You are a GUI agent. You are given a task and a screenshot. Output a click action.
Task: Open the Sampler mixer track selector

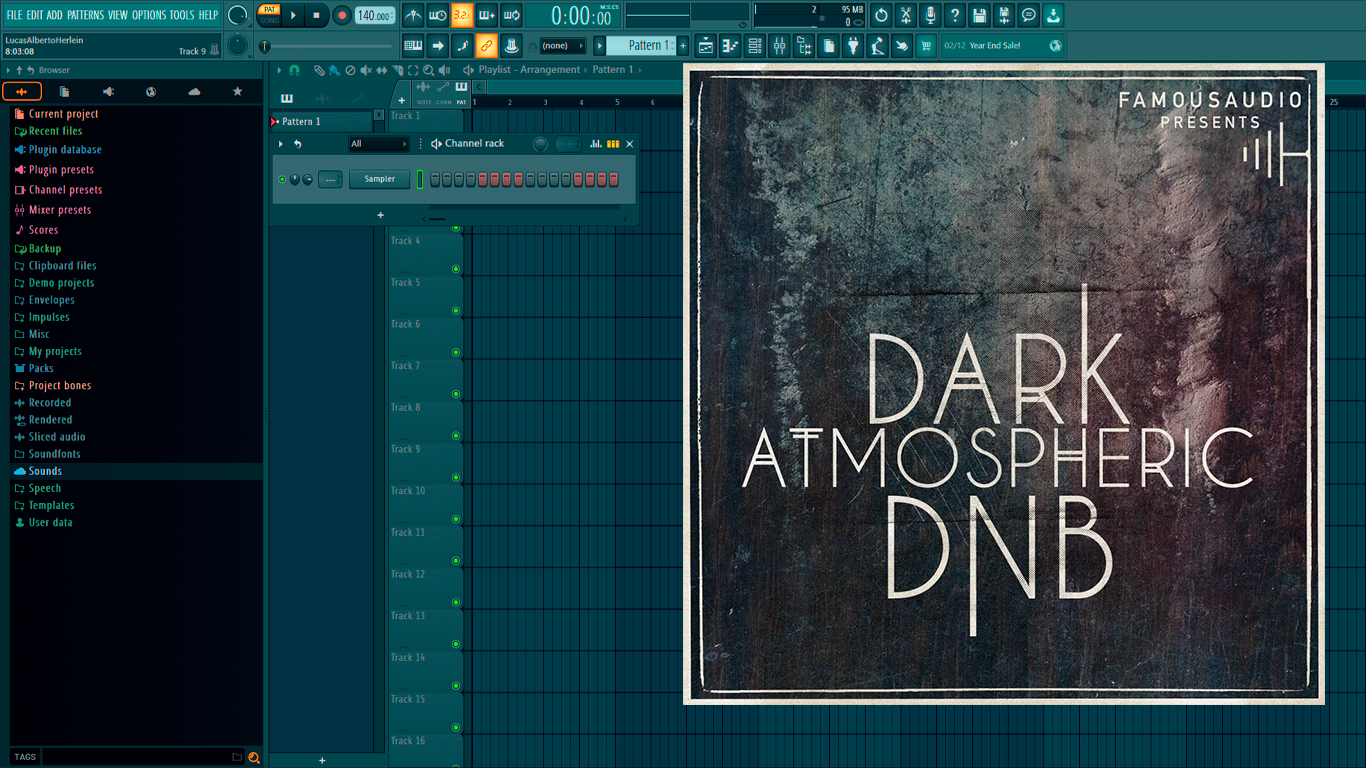[330, 179]
